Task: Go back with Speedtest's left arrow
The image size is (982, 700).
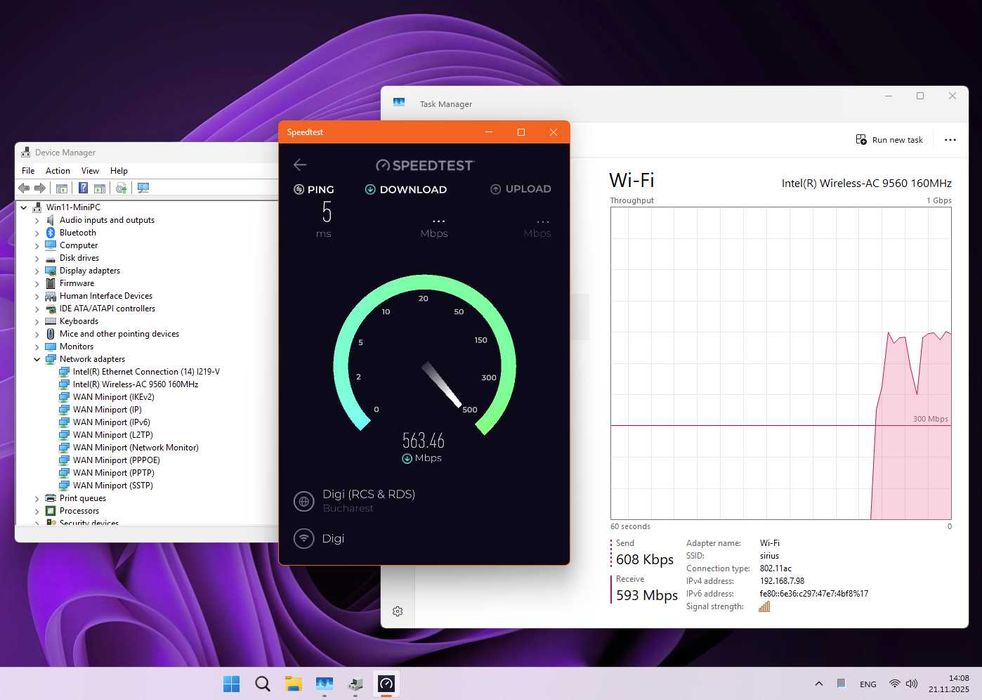Action: pos(300,165)
